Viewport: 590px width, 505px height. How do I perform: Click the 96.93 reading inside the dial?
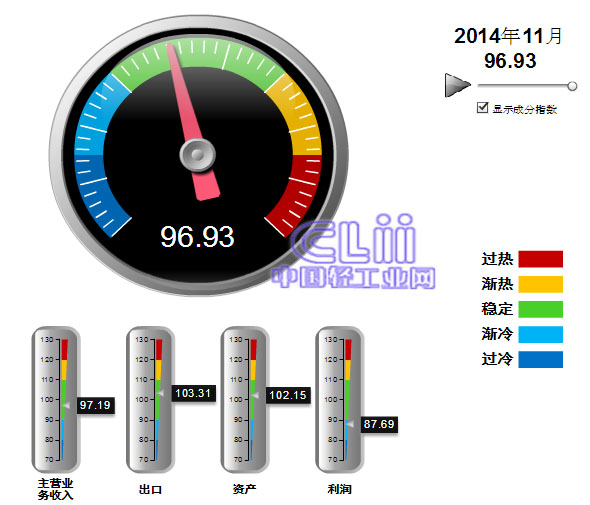[x=197, y=237]
